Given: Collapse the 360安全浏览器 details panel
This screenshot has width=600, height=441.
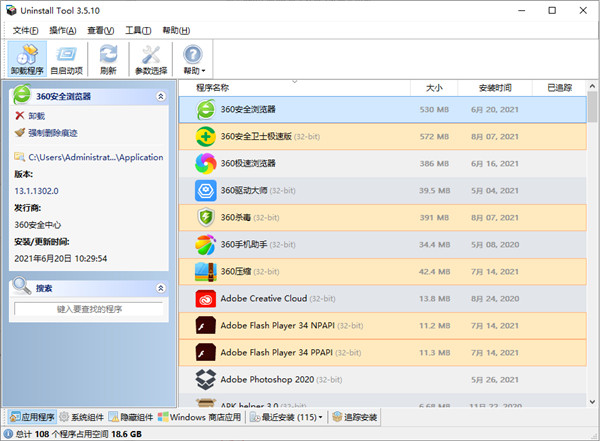Looking at the screenshot, I should tap(161, 97).
